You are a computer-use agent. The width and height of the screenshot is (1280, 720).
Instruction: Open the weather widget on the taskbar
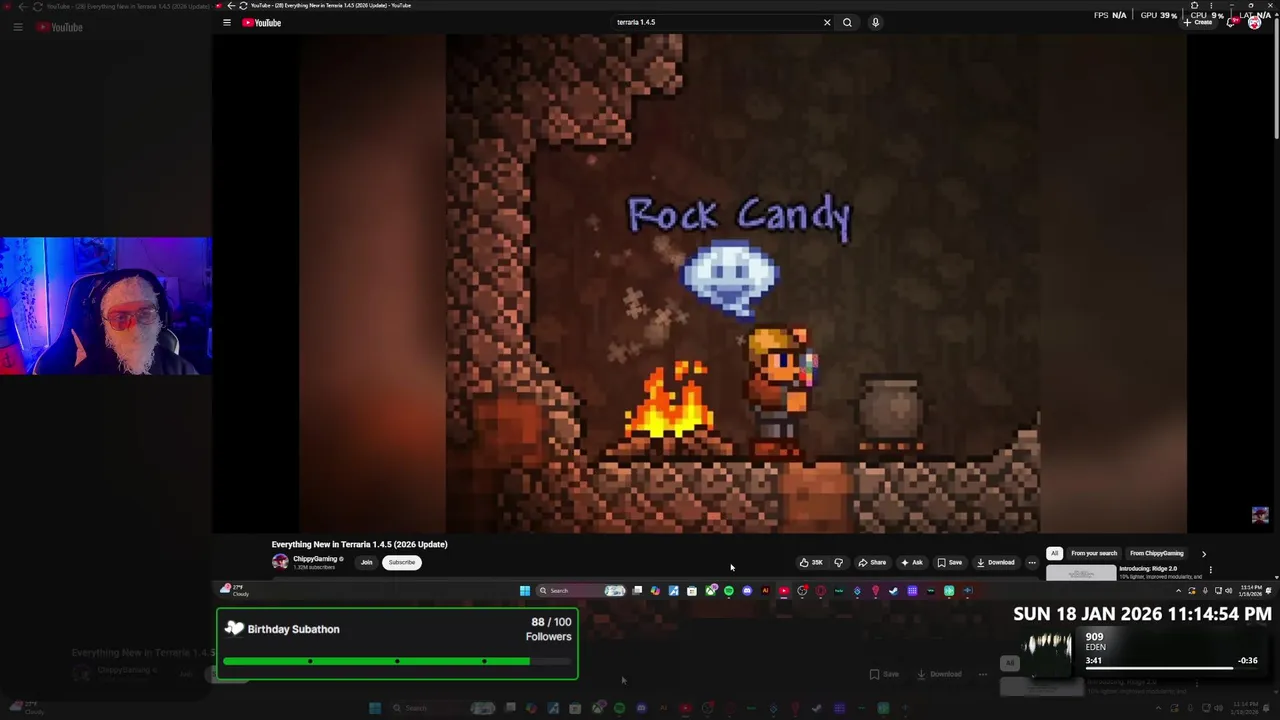point(235,590)
